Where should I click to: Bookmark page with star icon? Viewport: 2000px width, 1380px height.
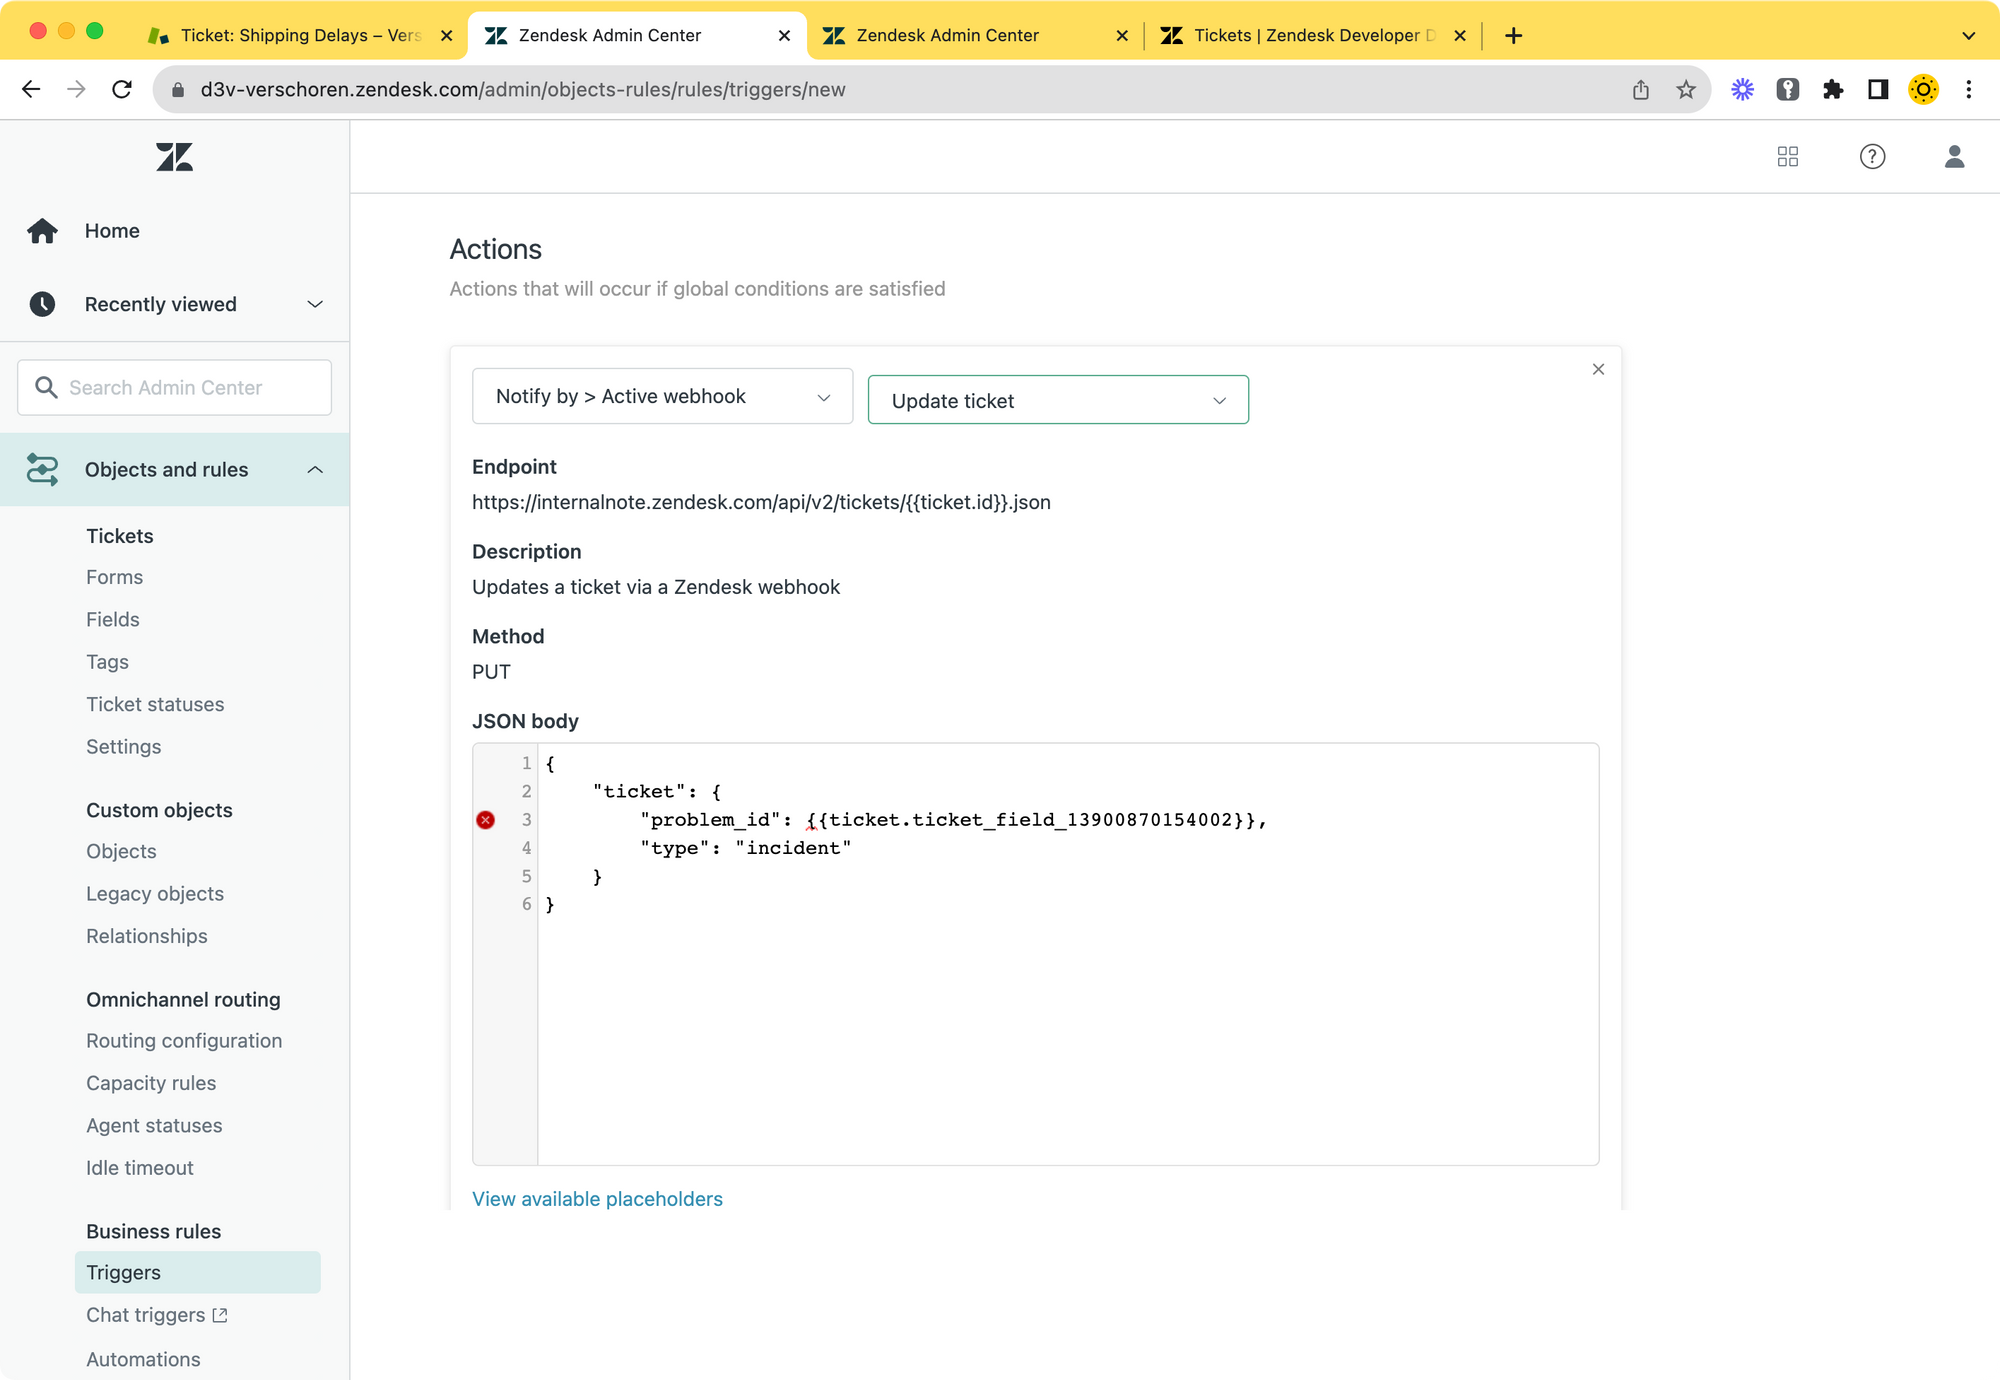(1686, 90)
